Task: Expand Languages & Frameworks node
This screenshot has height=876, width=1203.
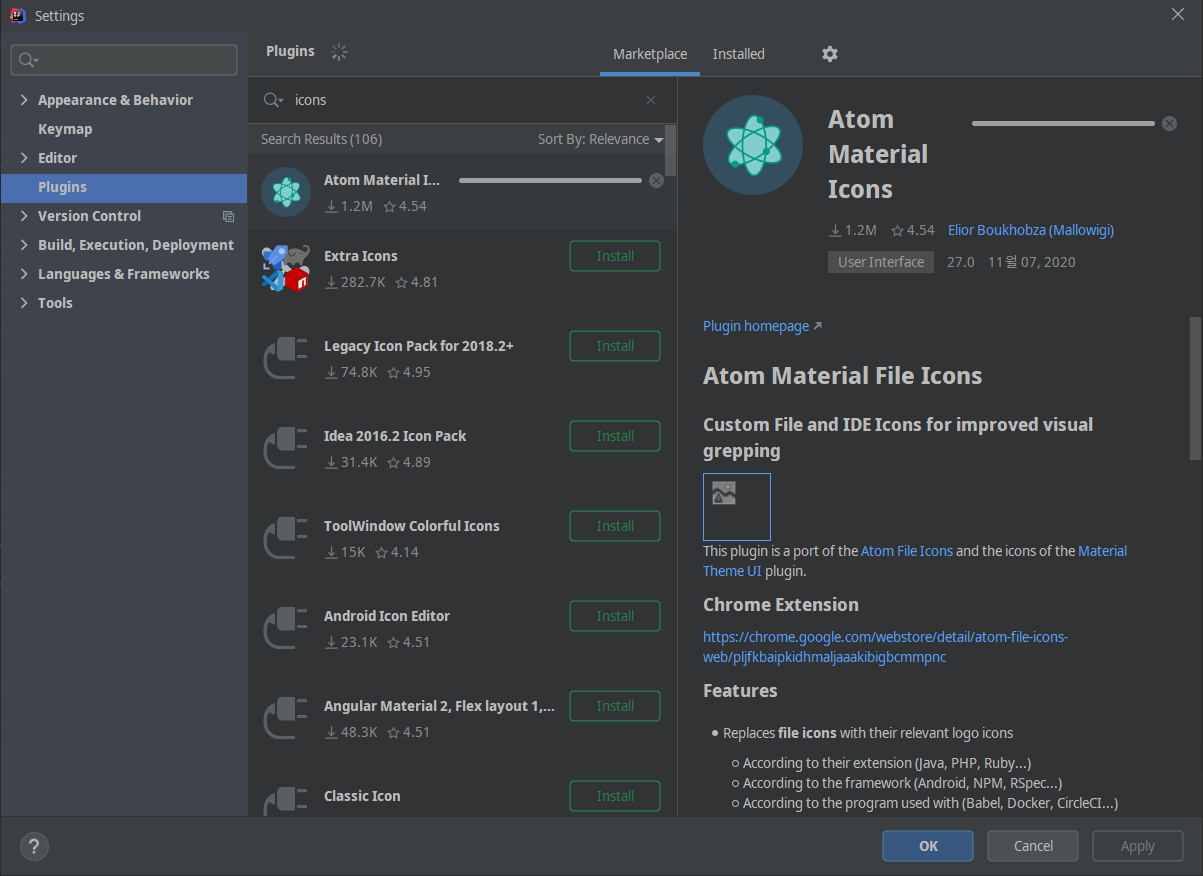Action: point(24,274)
